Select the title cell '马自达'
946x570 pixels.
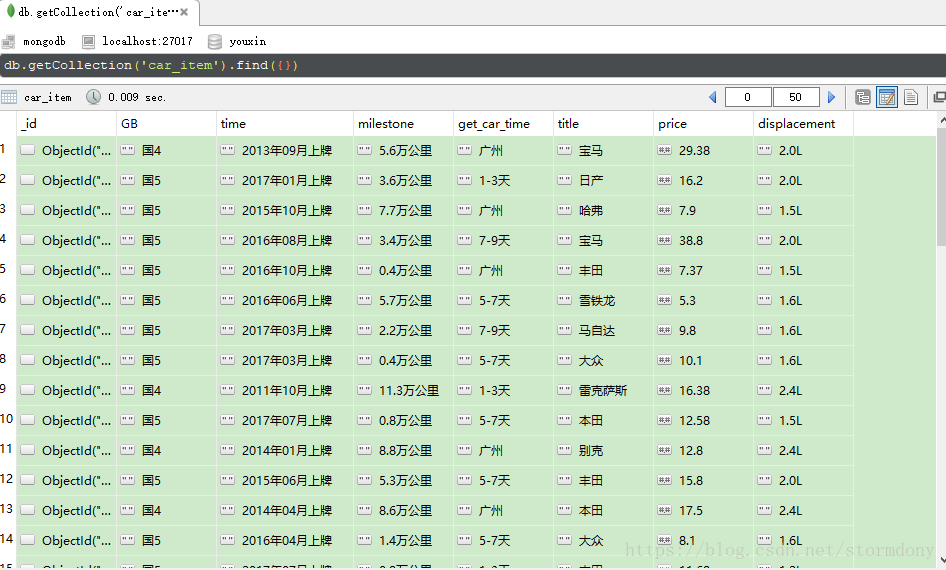click(x=603, y=331)
